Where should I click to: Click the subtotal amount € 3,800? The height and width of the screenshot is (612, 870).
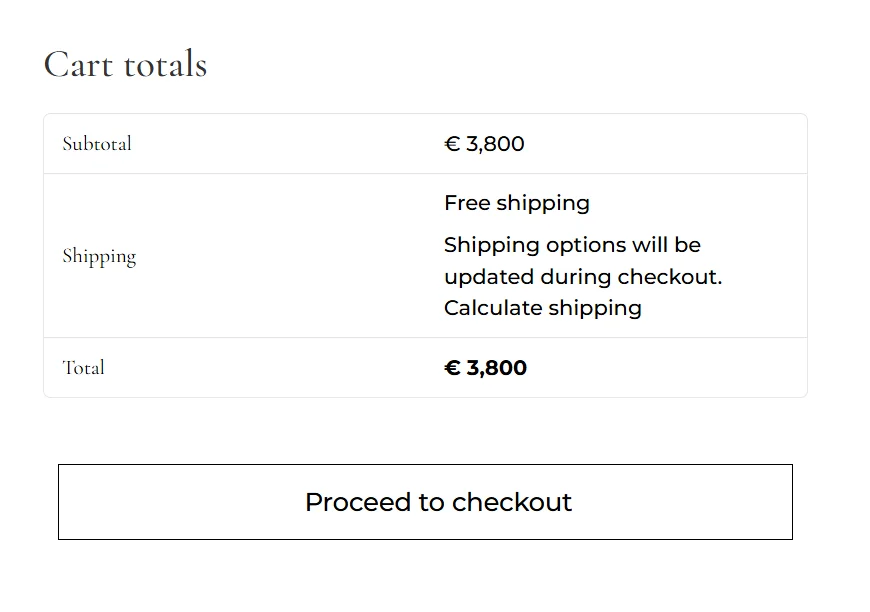pos(484,144)
